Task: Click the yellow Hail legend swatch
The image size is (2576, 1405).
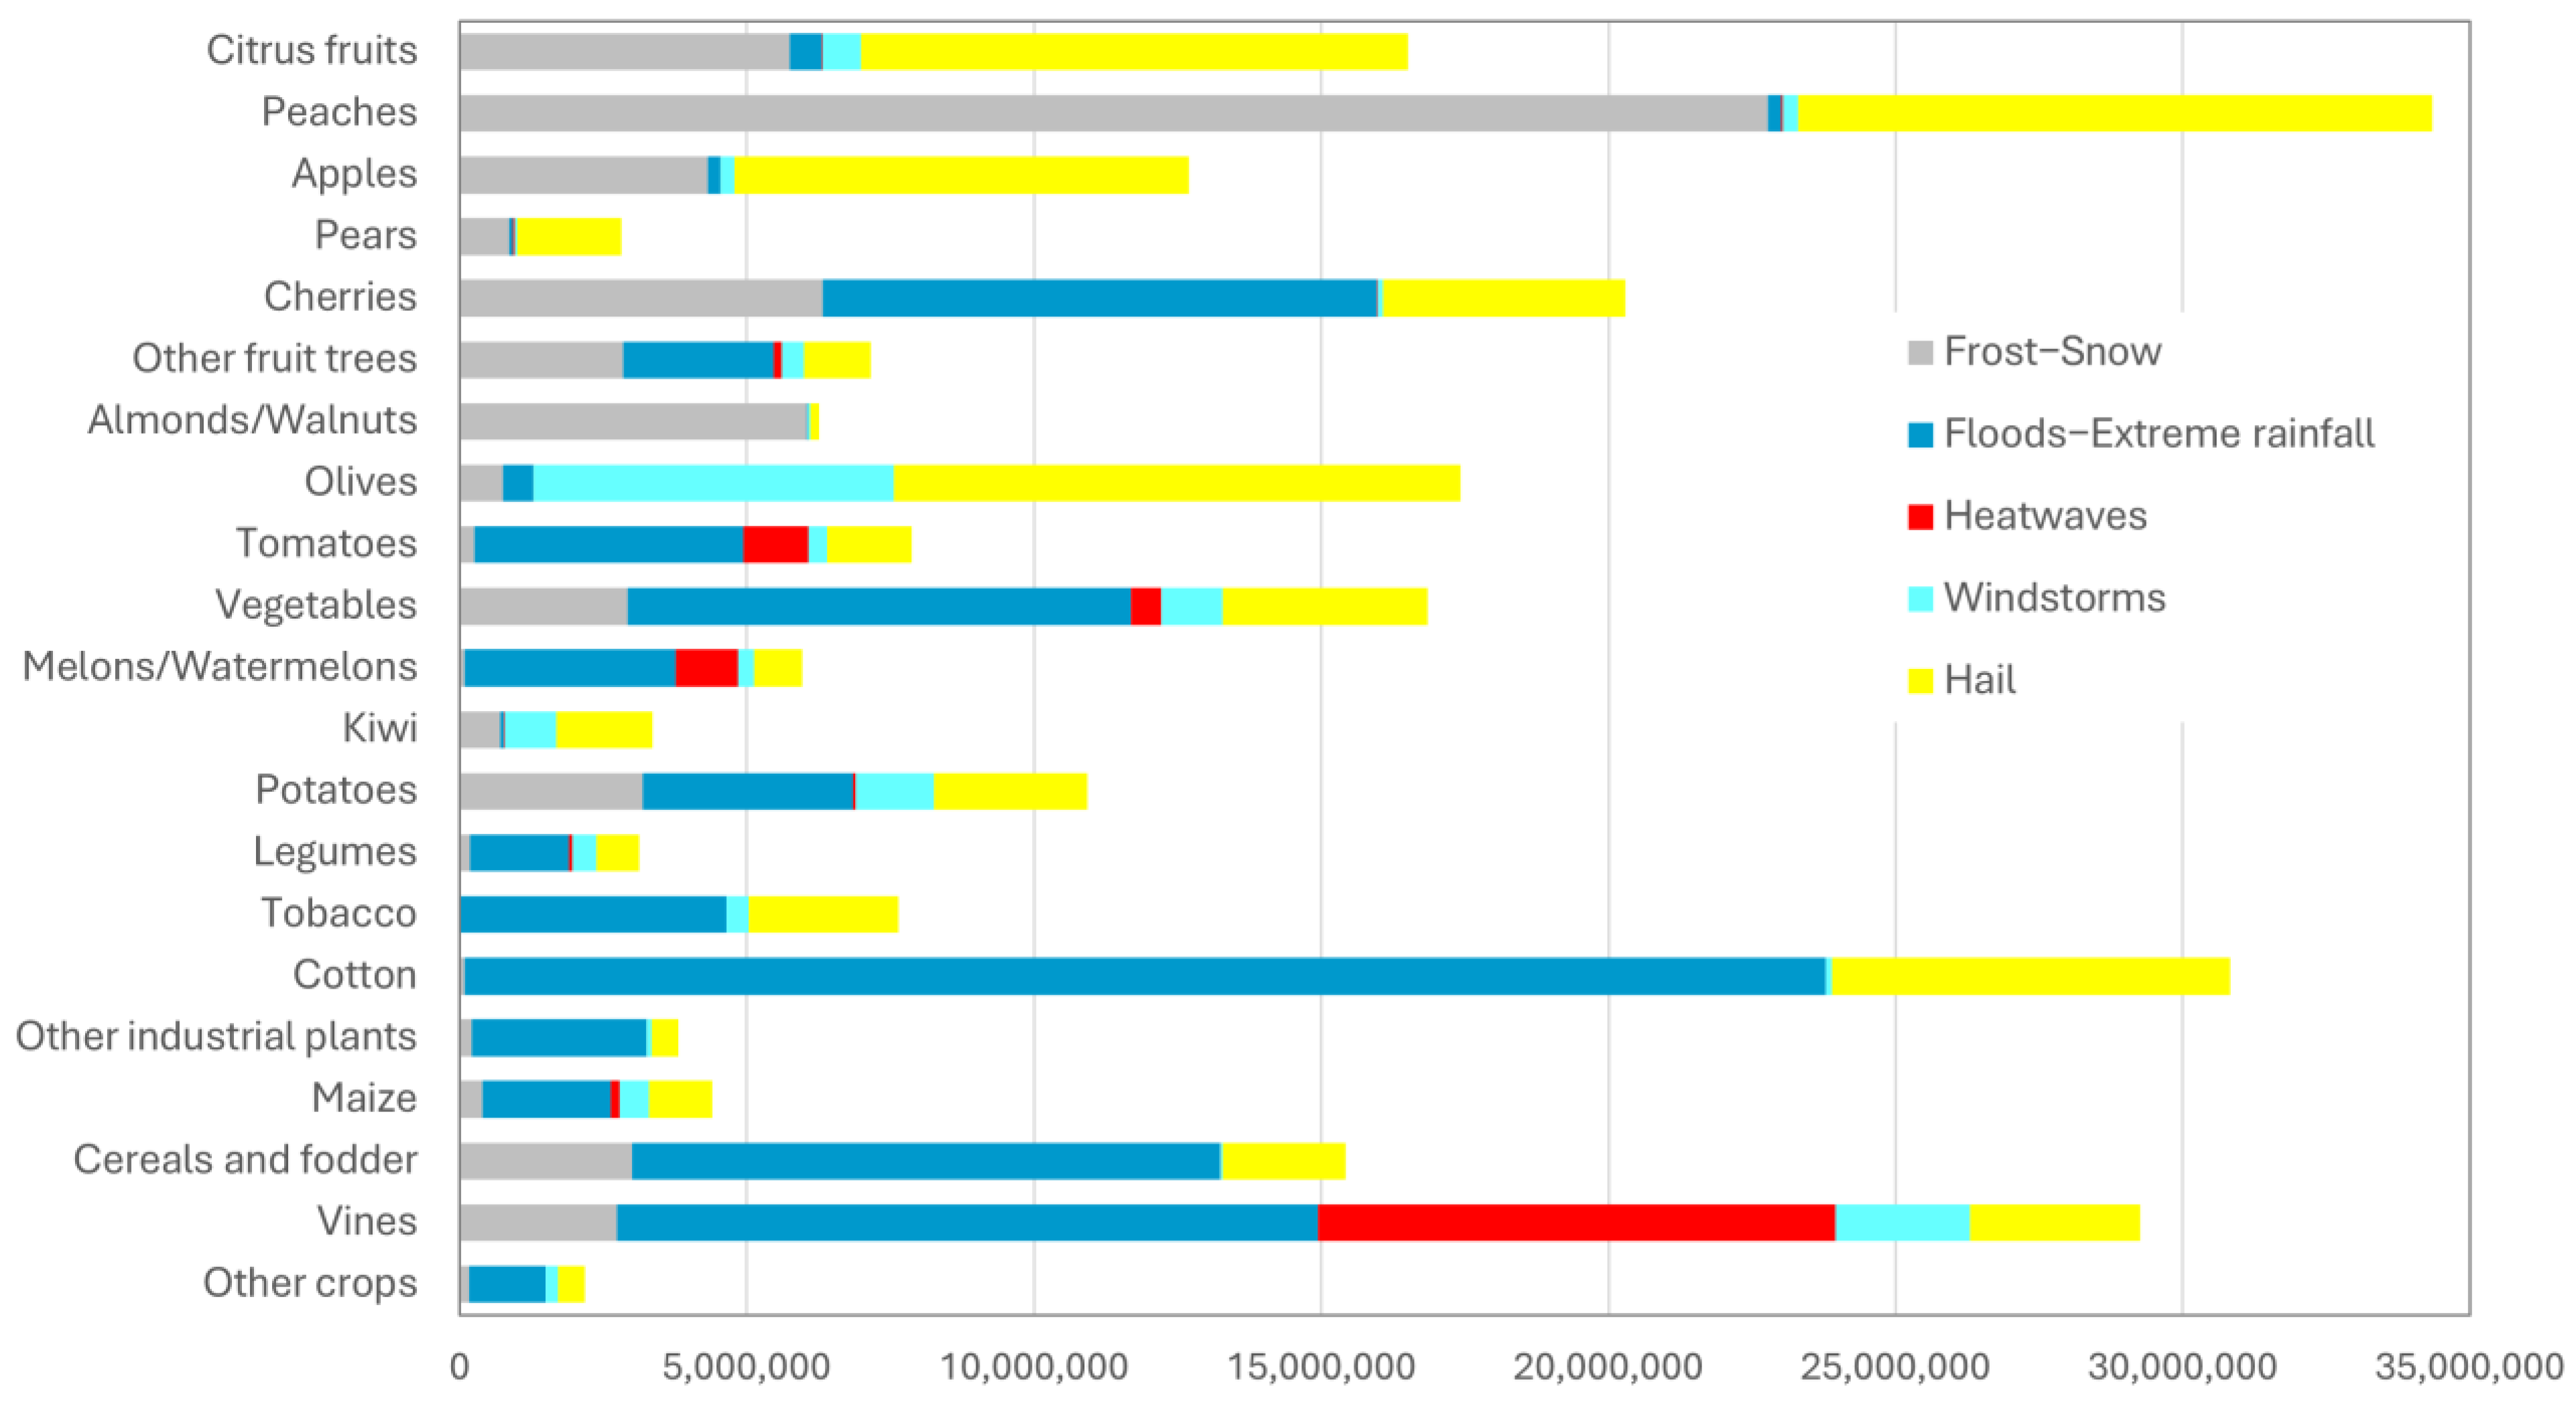Action: coord(1920,681)
